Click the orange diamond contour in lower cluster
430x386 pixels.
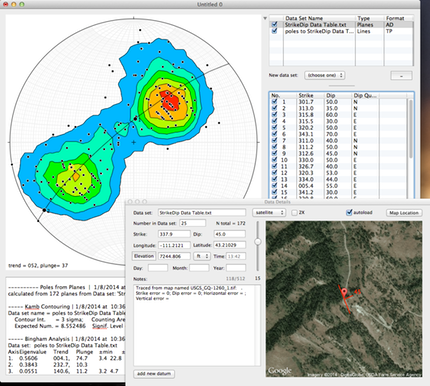[x=76, y=176]
